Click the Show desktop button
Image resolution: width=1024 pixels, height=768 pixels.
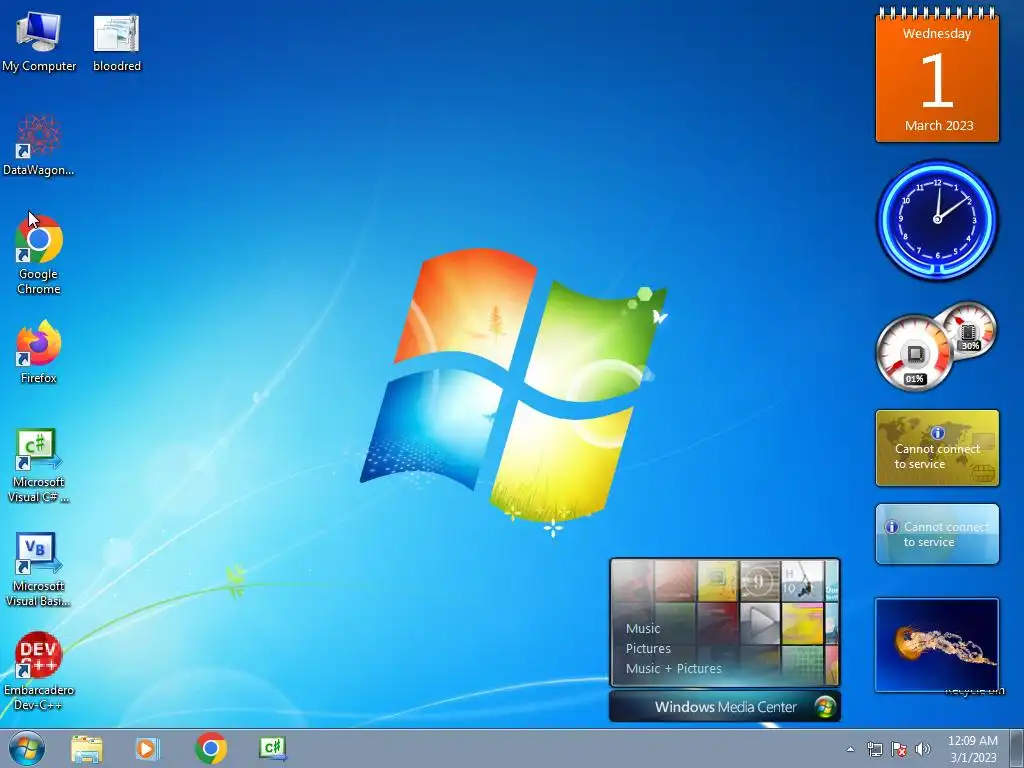tap(1017, 749)
